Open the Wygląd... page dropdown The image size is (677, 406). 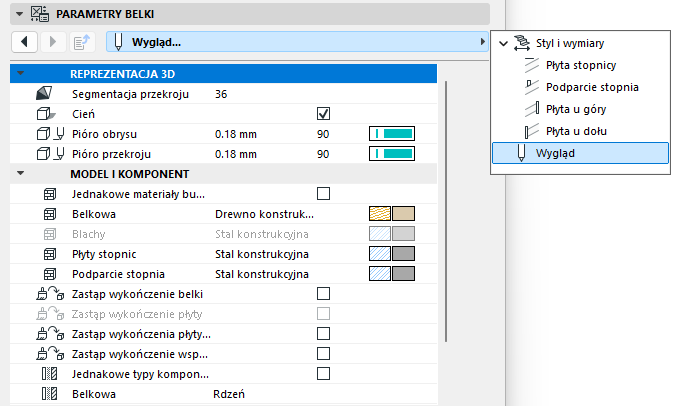pos(297,42)
